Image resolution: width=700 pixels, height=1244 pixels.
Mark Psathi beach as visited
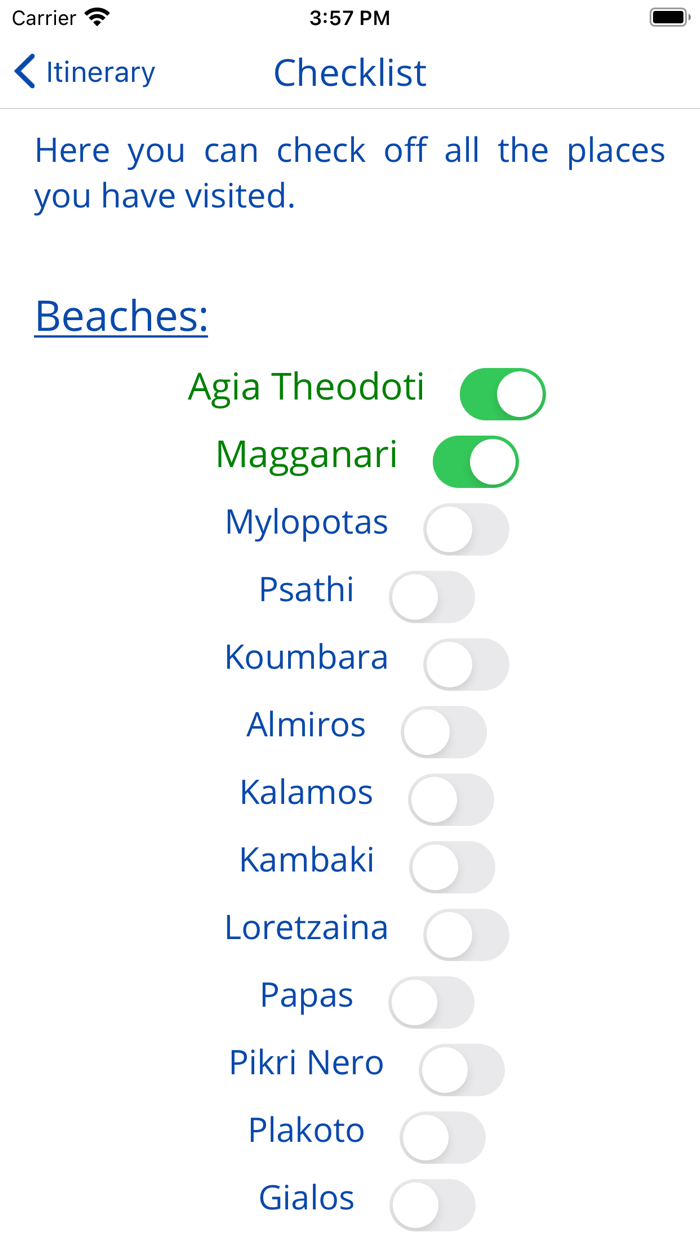(432, 597)
